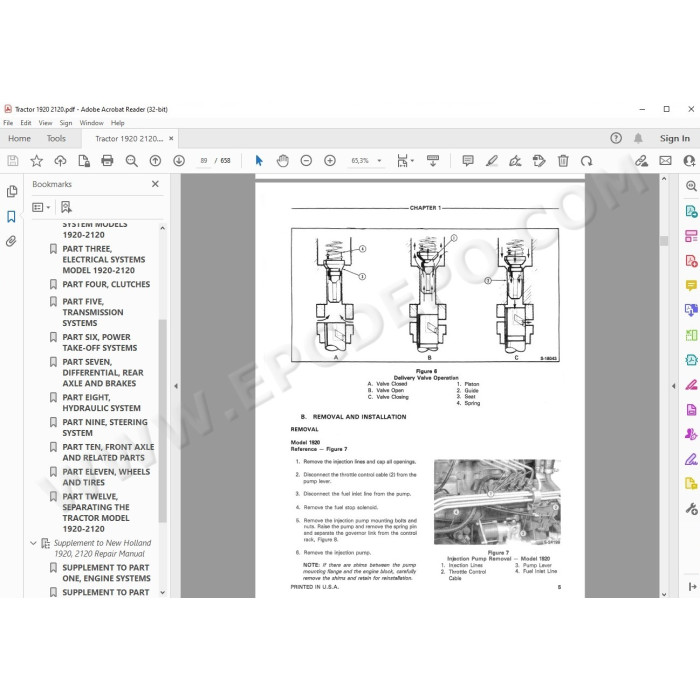Screen dimensions: 700x700
Task: Open the notifications bell
Action: (x=638, y=138)
